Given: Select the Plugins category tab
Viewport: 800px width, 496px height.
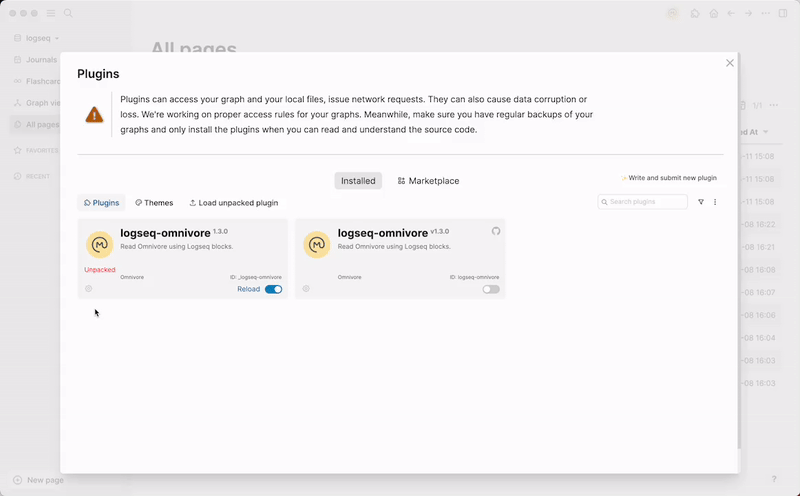Looking at the screenshot, I should point(101,203).
